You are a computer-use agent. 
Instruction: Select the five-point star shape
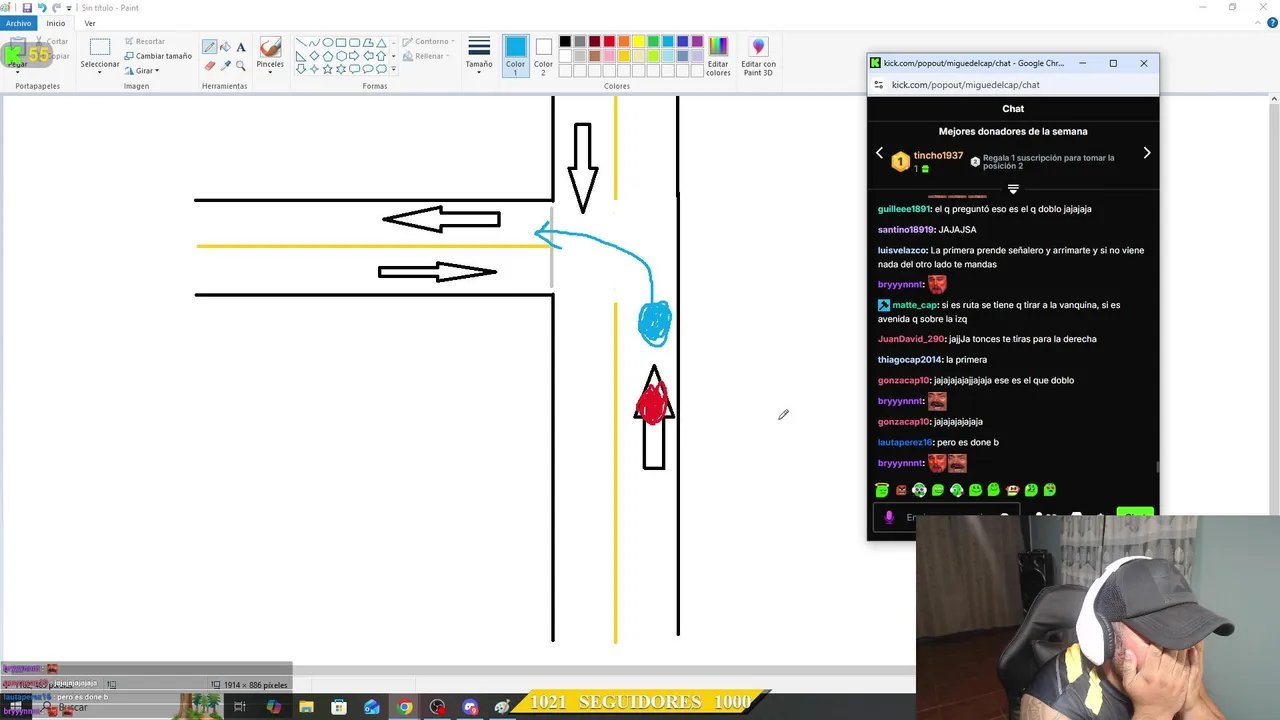pos(328,69)
